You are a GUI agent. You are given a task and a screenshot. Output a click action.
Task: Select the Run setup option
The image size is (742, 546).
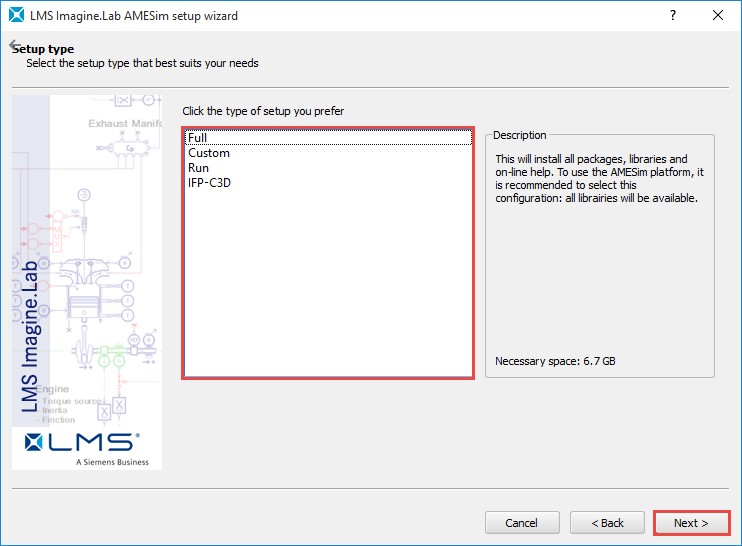pos(198,168)
